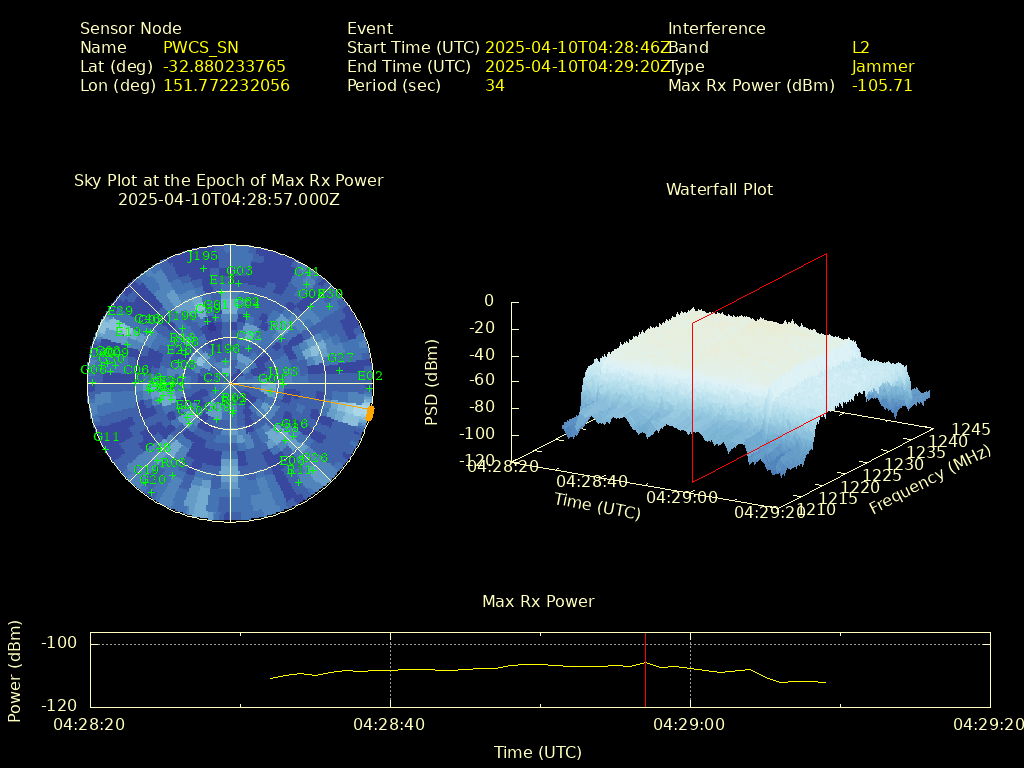1024x768 pixels.
Task: Click the latitude value -32.880233765
Action: [x=224, y=67]
